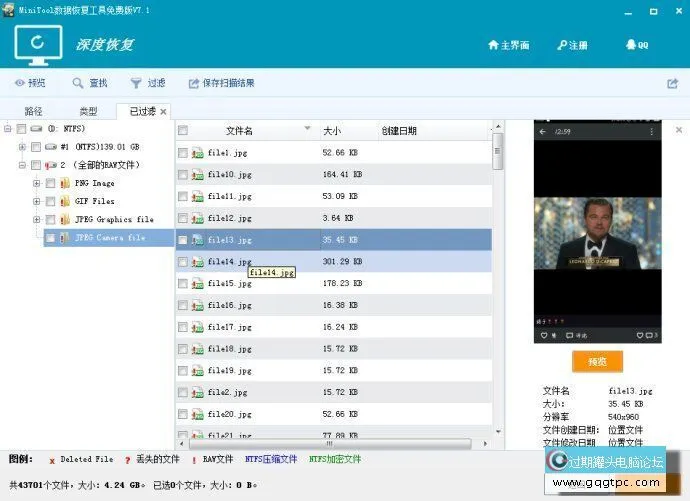
Task: Go to 主界面 home button
Action: 508,45
